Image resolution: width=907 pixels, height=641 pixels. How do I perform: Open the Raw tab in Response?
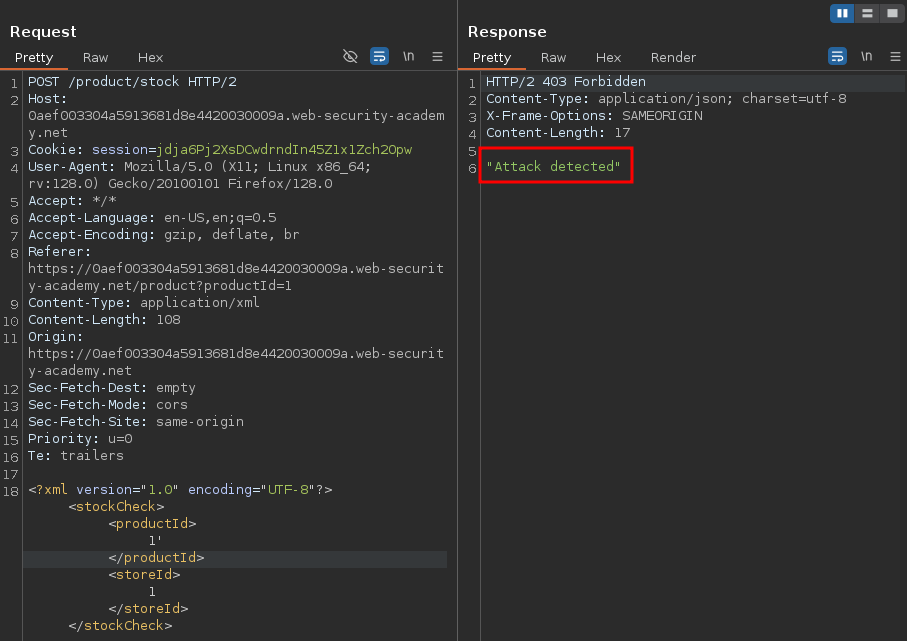point(554,58)
